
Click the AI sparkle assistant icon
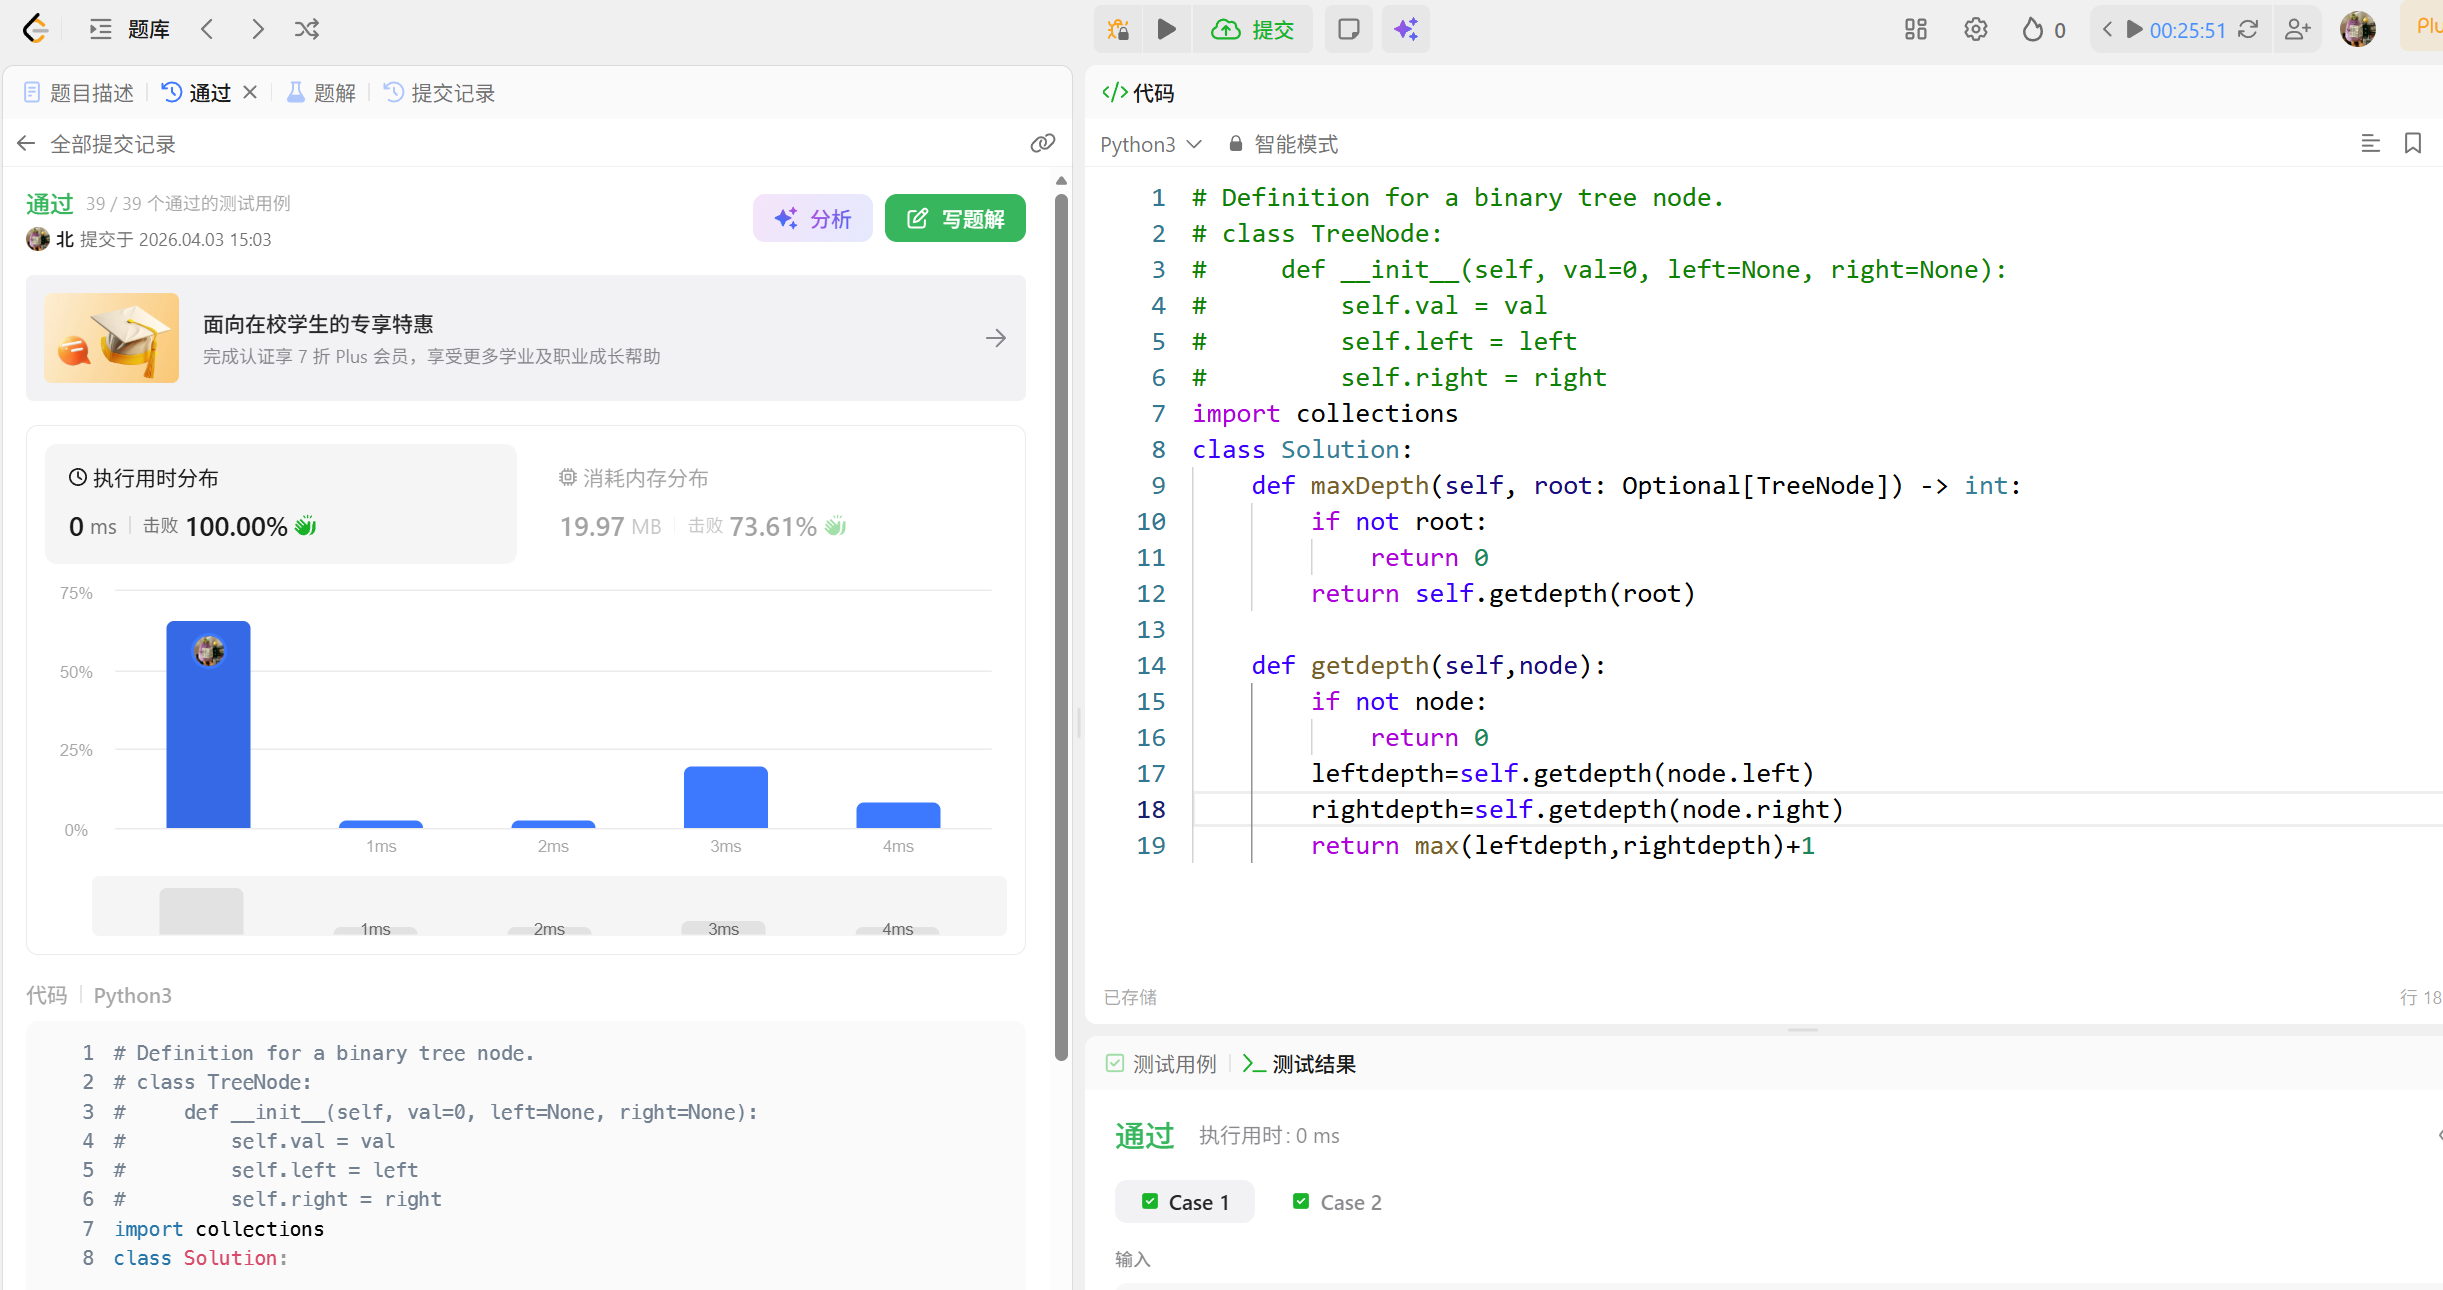click(1406, 29)
